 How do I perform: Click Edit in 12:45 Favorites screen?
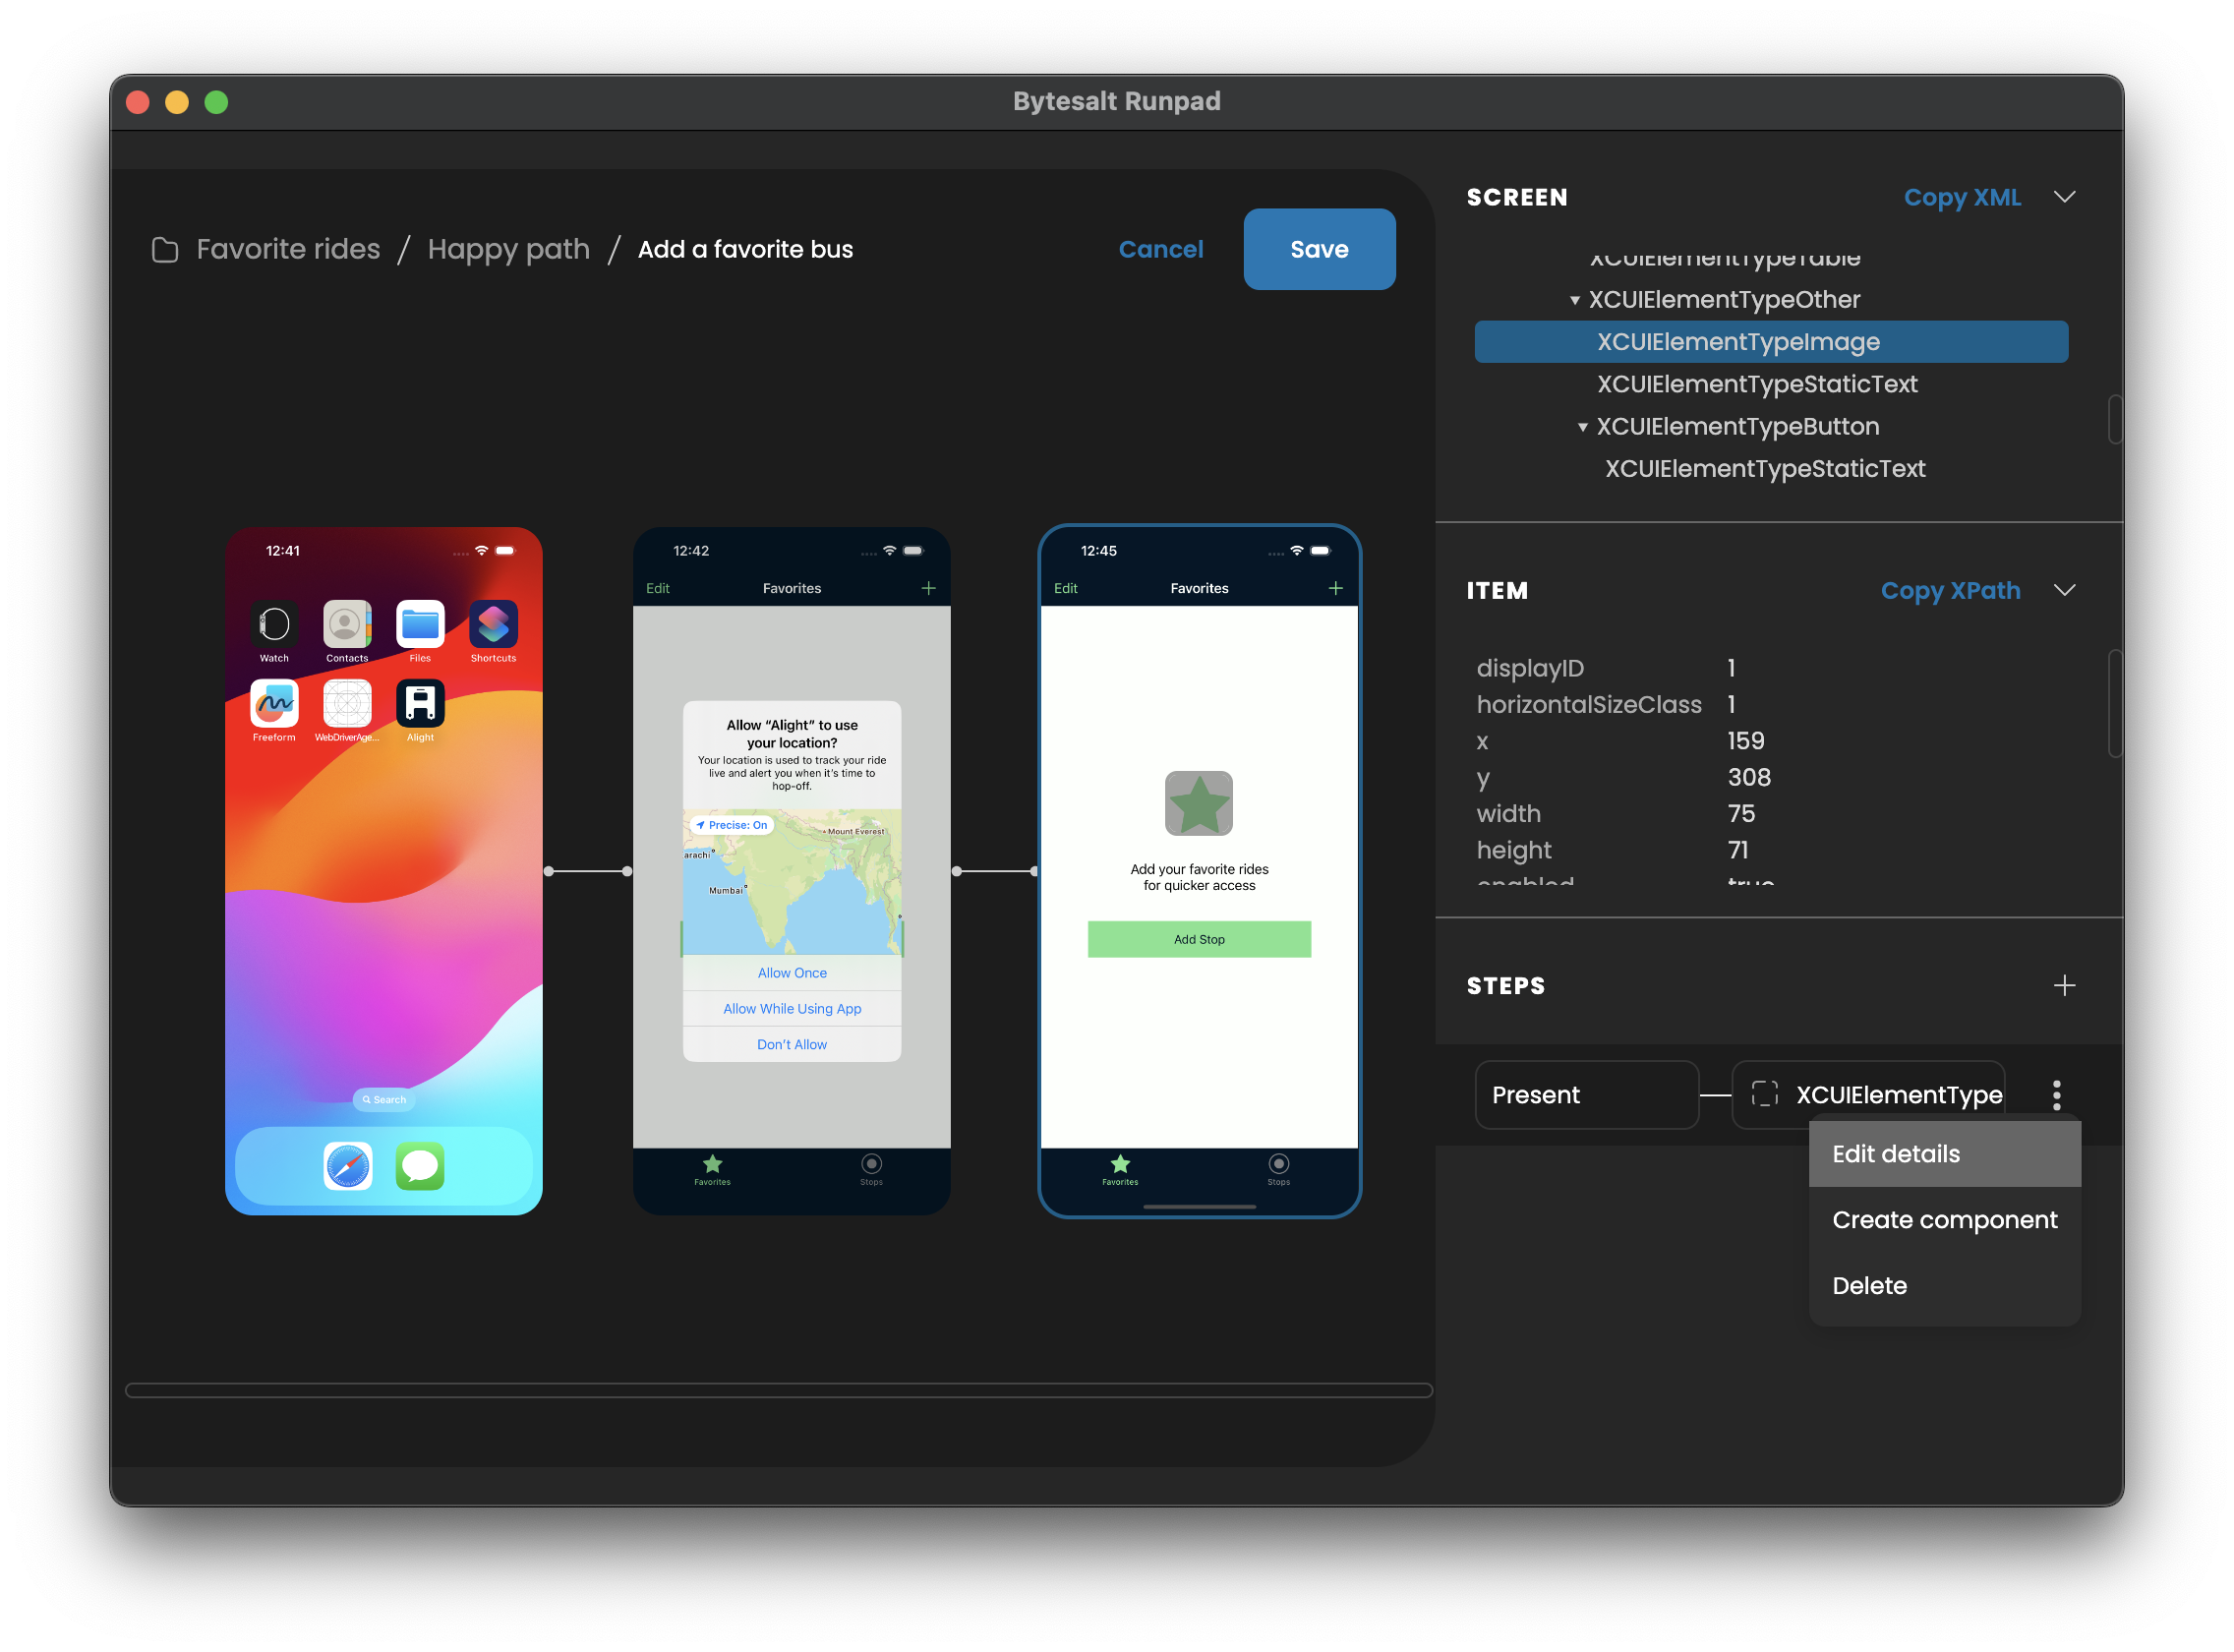pos(1065,588)
